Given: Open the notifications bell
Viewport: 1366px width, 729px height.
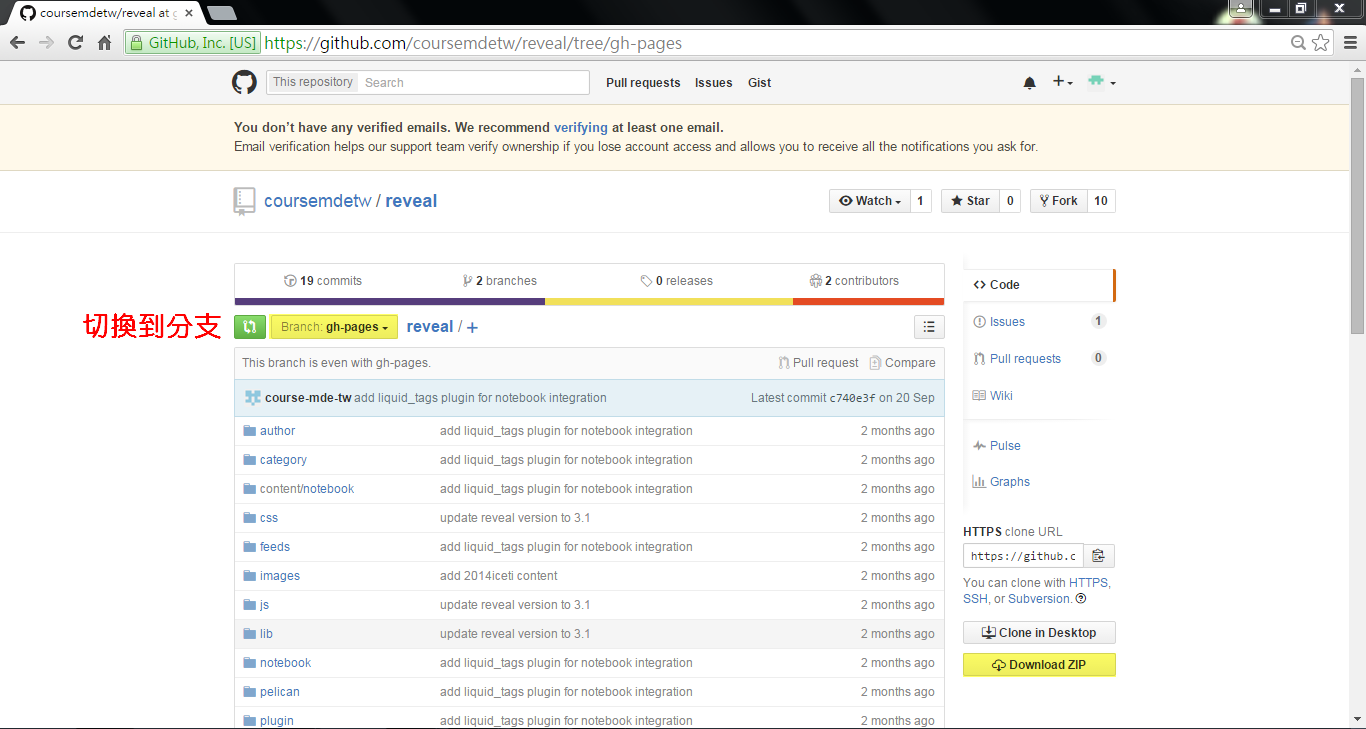Looking at the screenshot, I should click(1030, 83).
